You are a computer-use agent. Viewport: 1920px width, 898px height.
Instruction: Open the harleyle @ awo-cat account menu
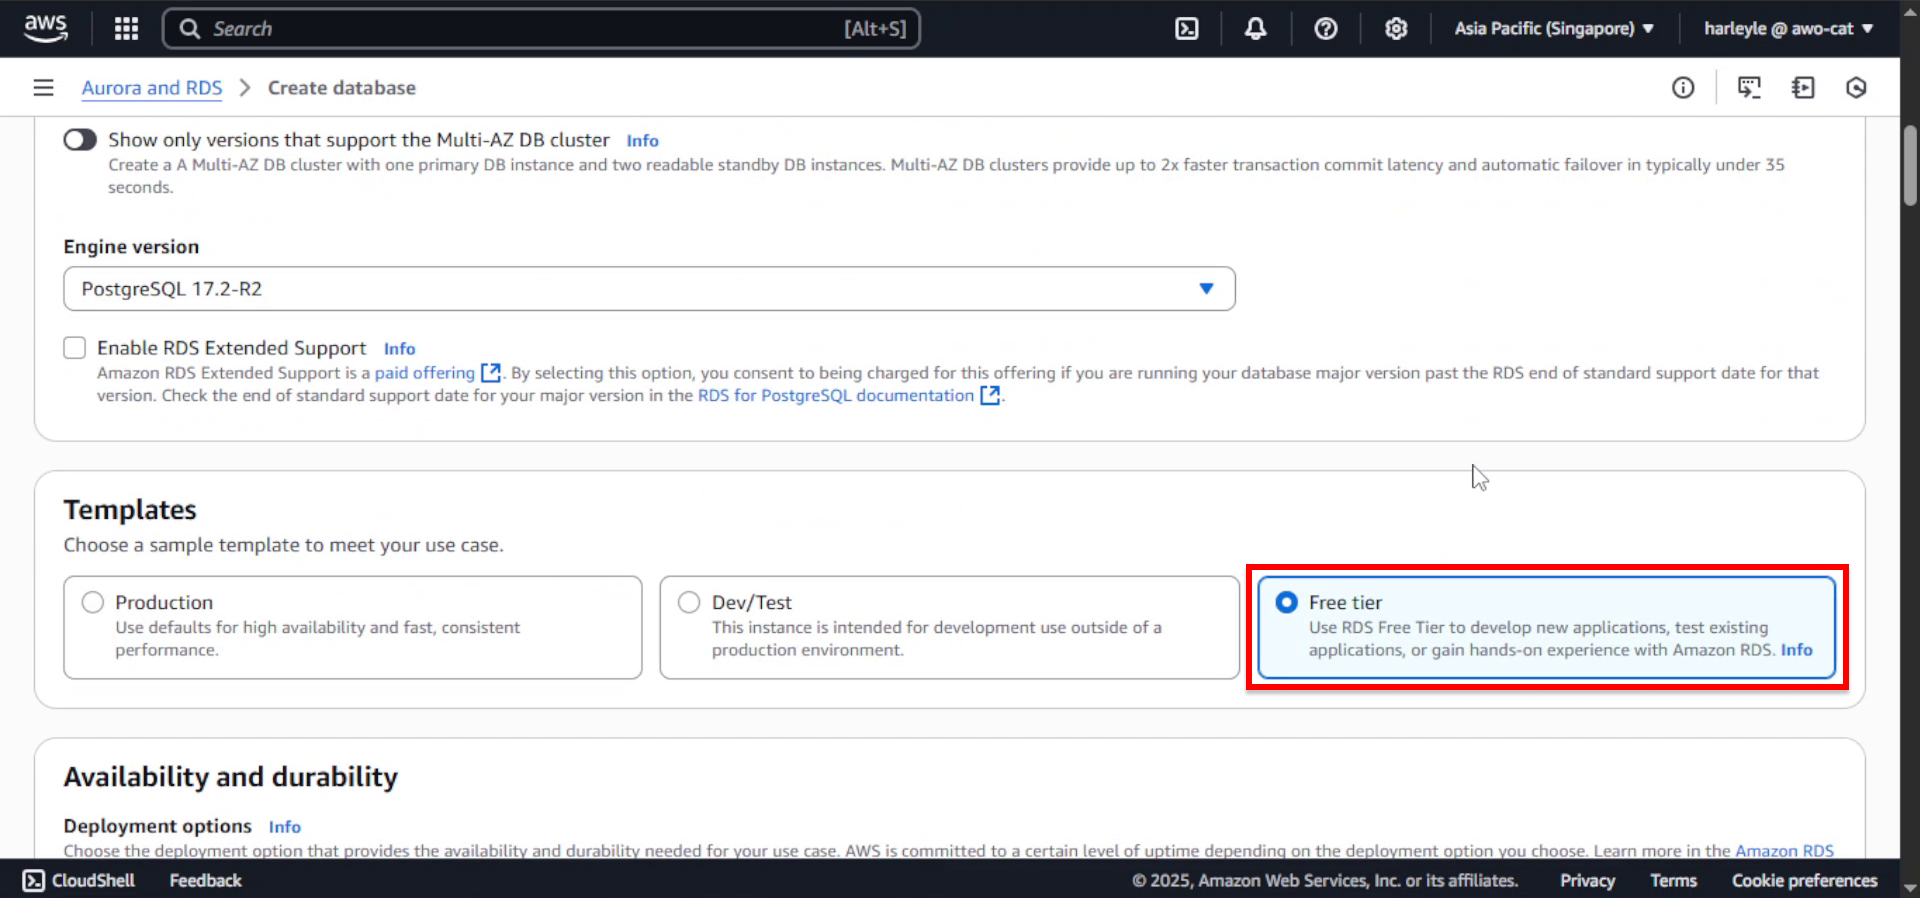1788,28
